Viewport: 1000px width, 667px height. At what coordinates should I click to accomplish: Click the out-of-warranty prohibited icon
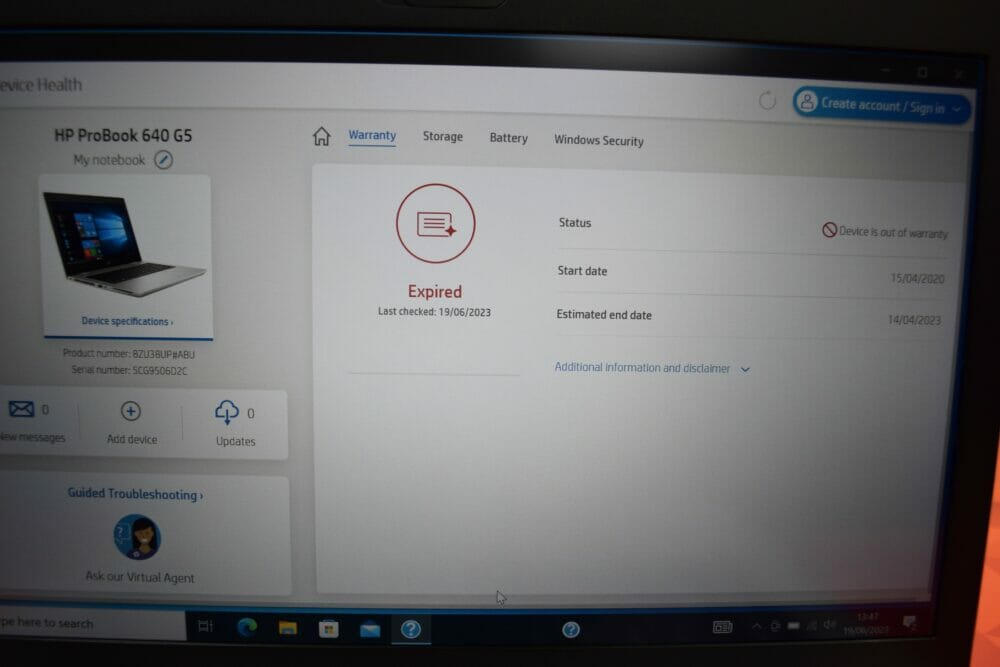[x=829, y=230]
